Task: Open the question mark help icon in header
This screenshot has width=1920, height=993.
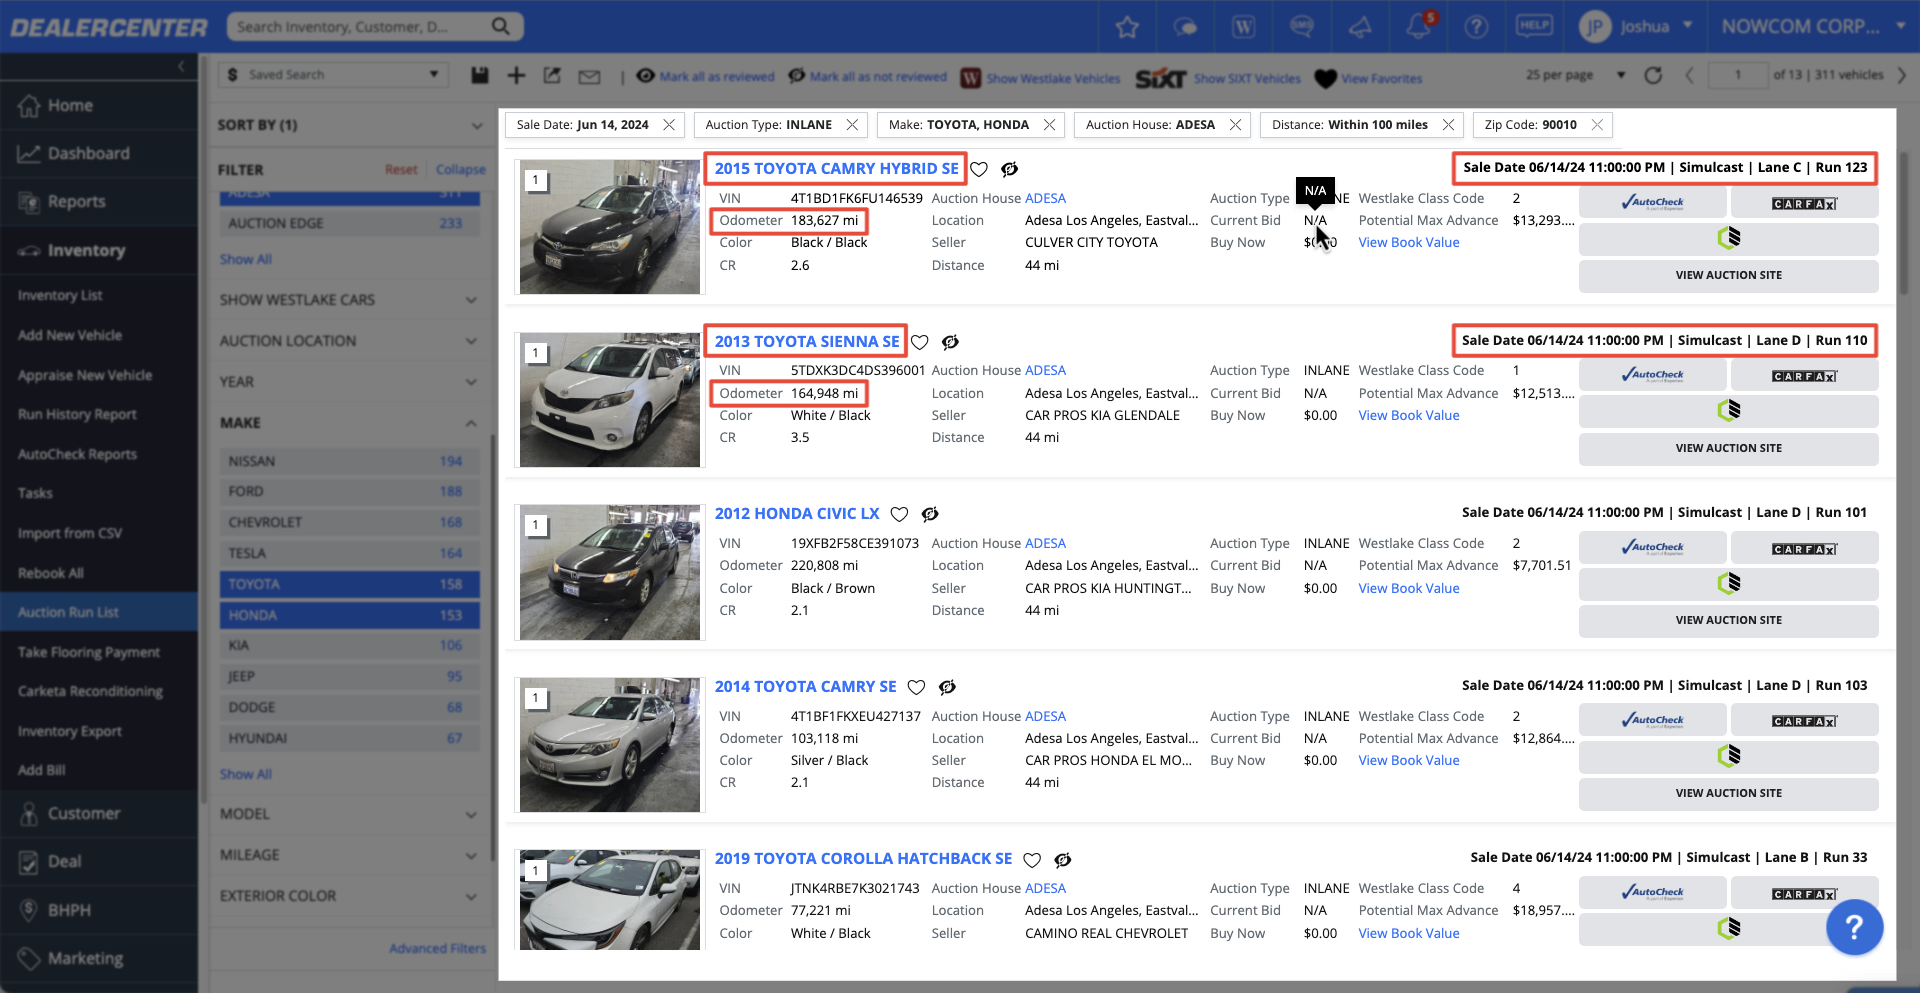Action: (x=1476, y=27)
